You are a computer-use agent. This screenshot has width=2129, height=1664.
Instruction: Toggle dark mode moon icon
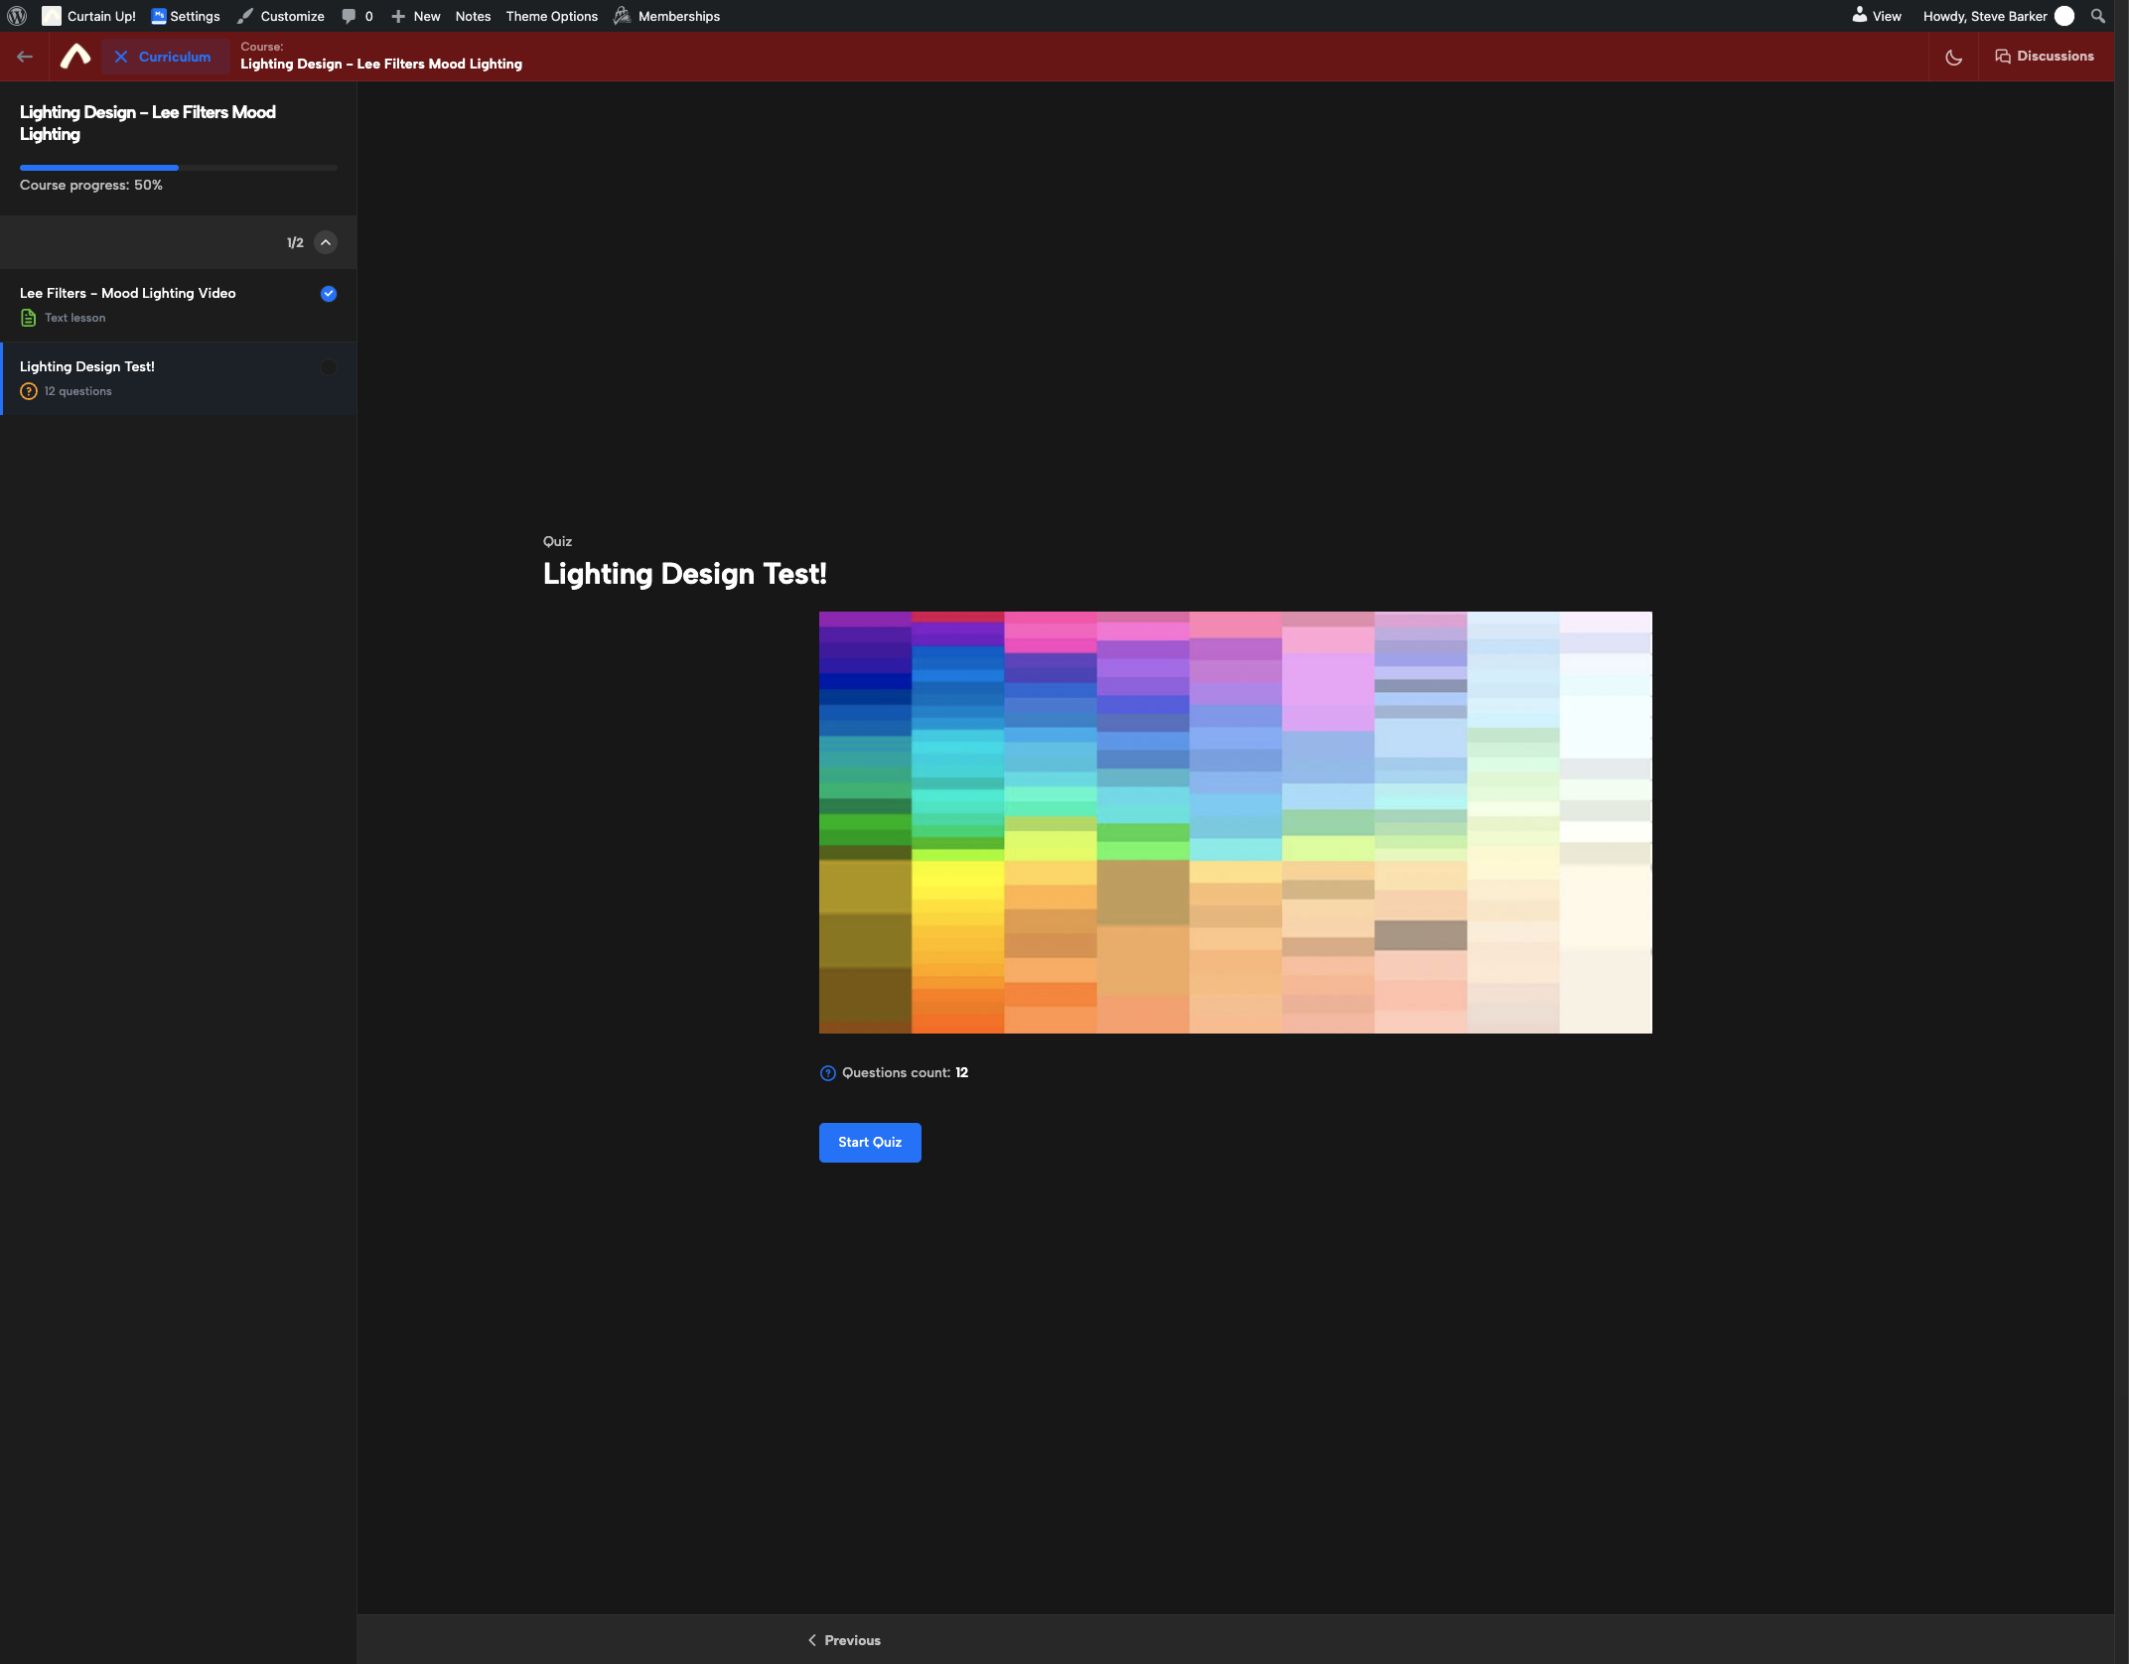click(x=1953, y=57)
